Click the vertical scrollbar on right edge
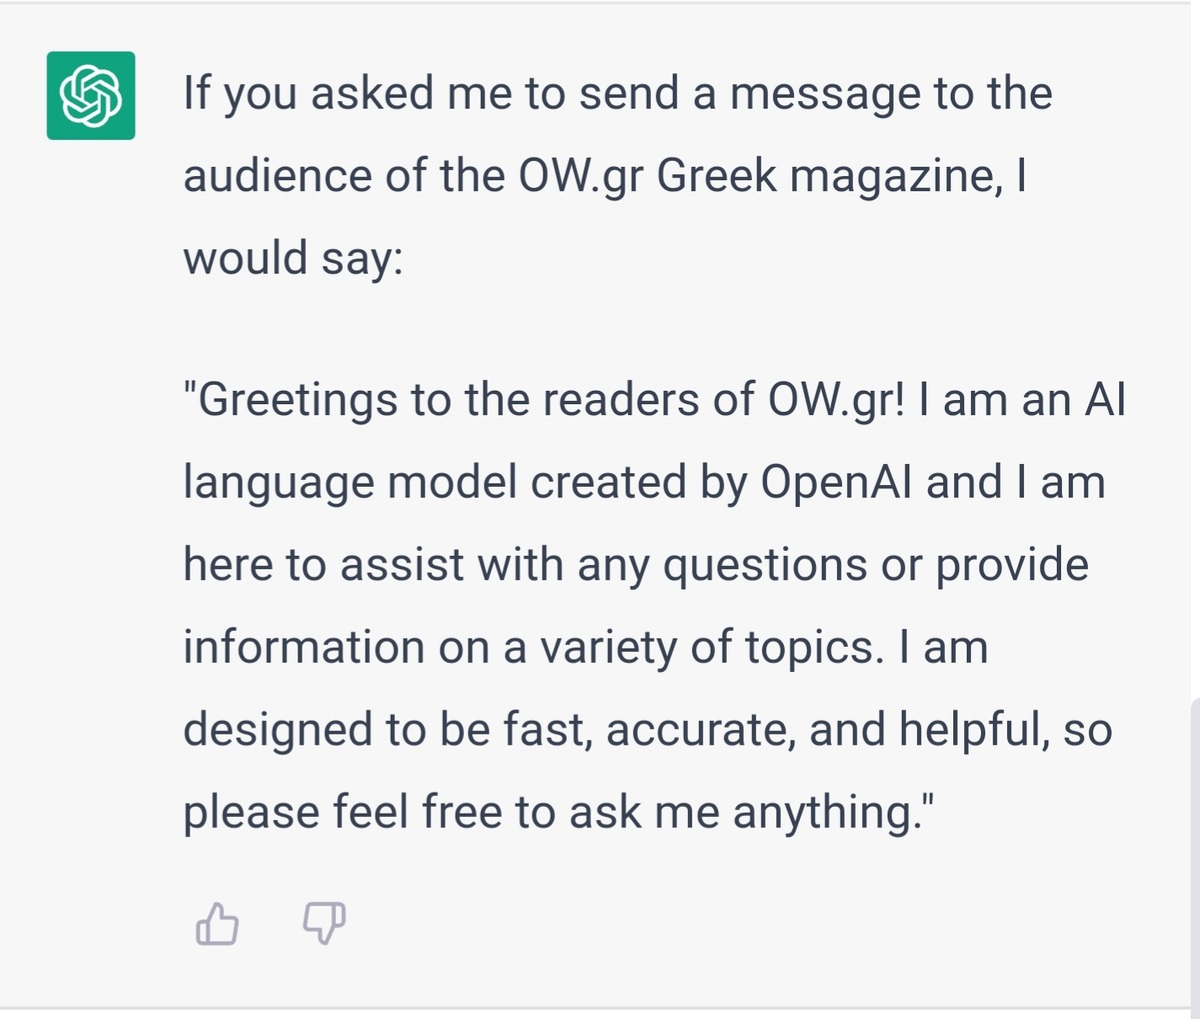1200x1019 pixels. click(1194, 850)
